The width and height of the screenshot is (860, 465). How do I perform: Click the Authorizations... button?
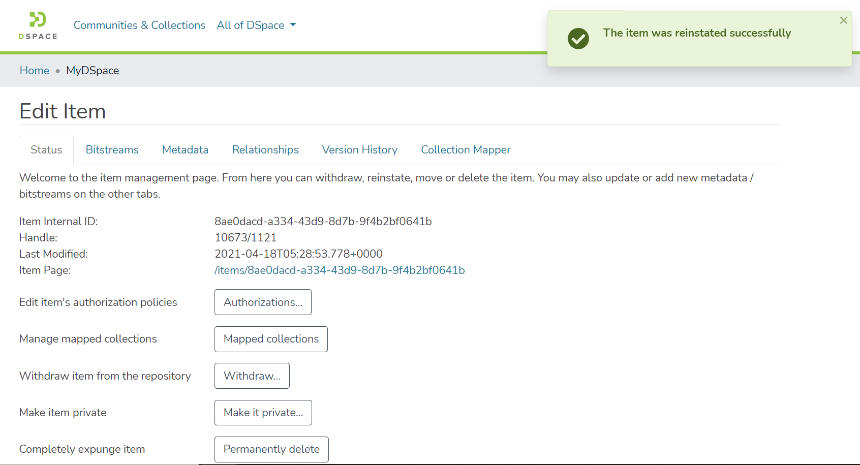(263, 302)
